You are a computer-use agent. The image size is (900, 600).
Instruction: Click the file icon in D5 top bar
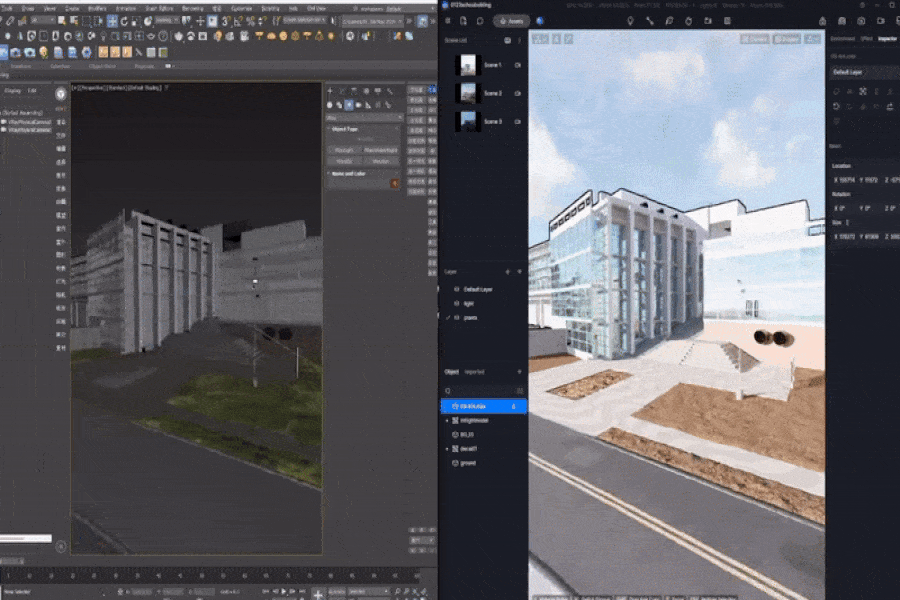[x=463, y=21]
